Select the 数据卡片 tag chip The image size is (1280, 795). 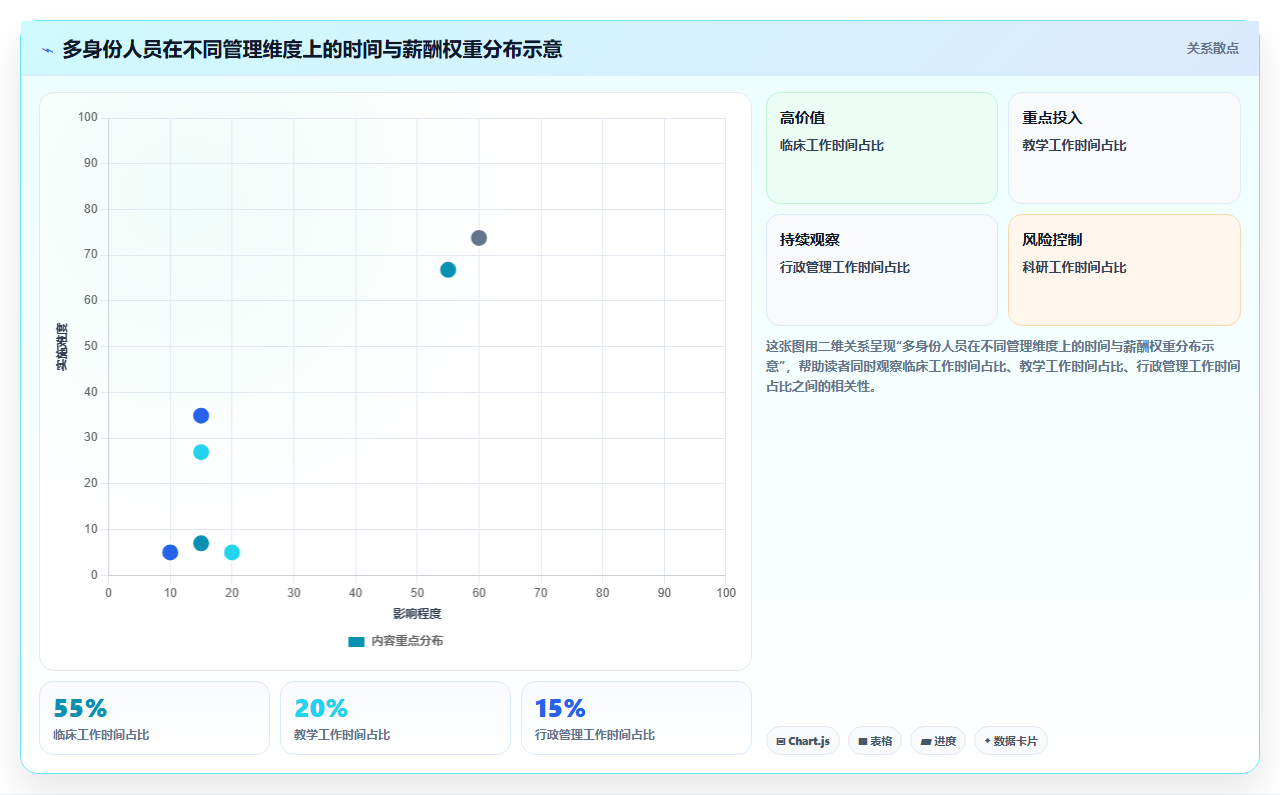(1011, 741)
